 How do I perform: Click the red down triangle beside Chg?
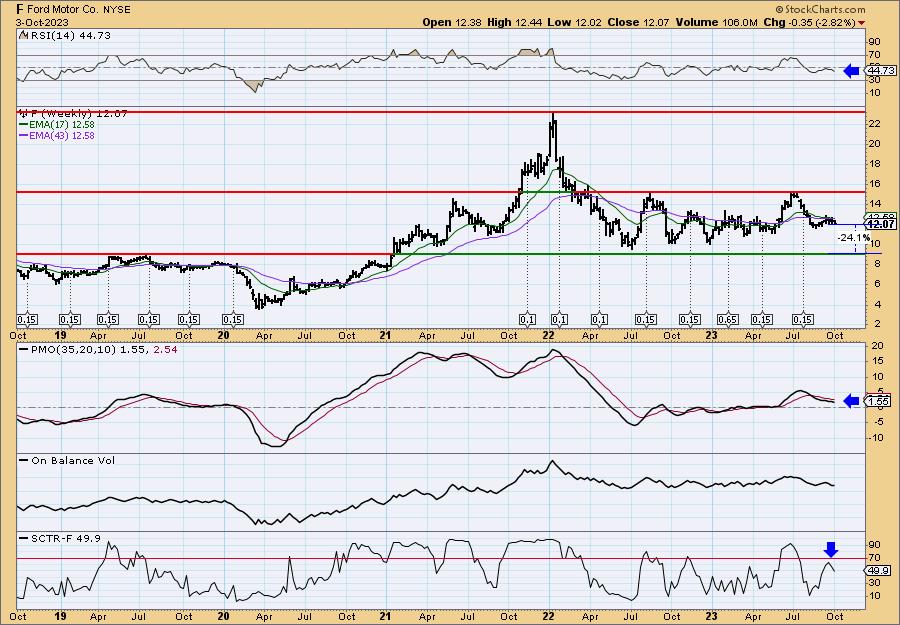click(862, 23)
